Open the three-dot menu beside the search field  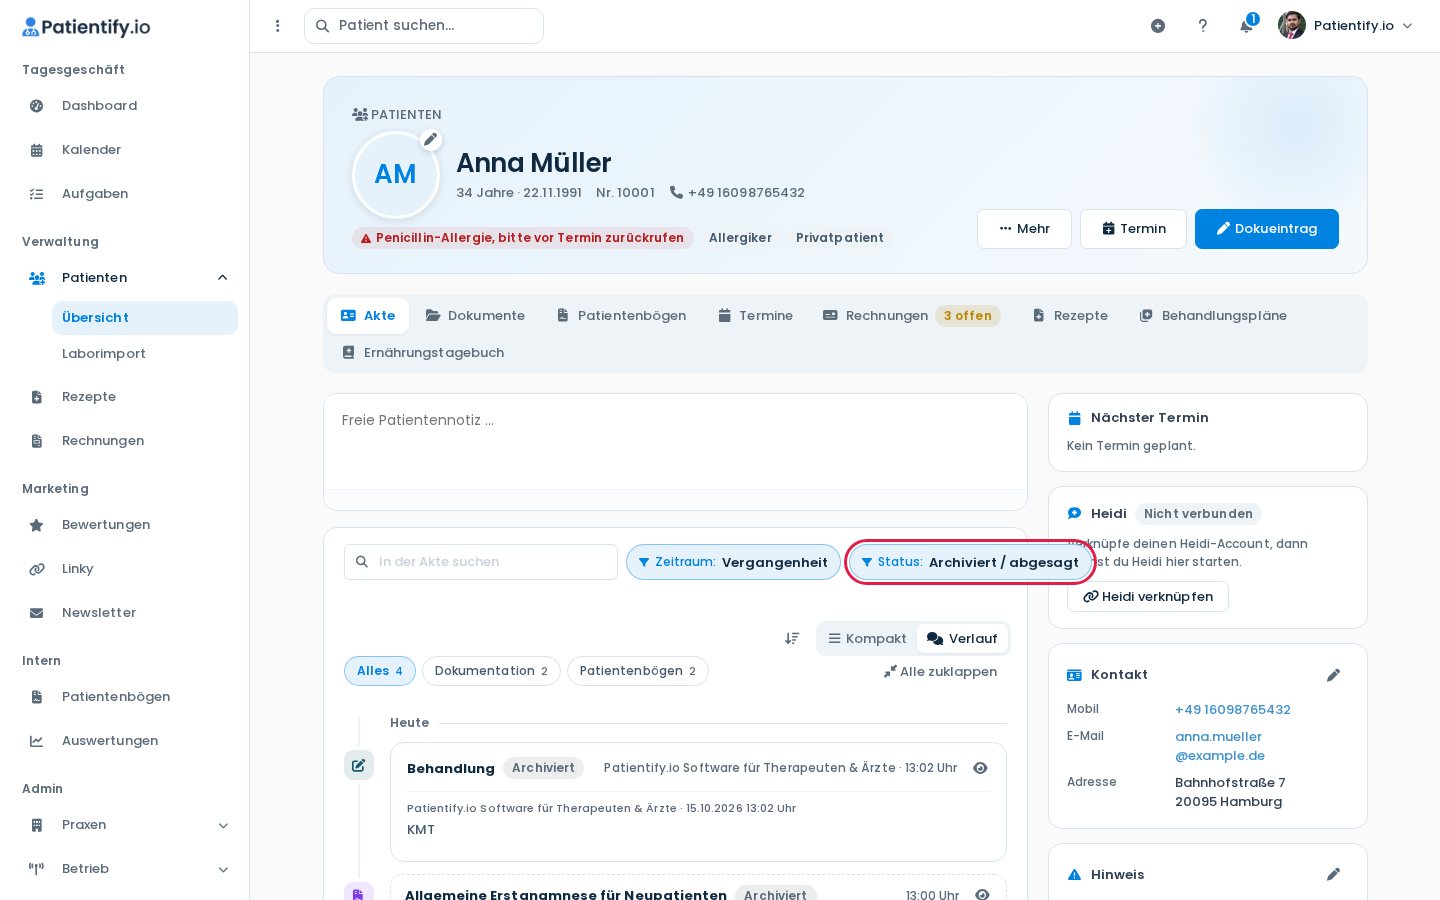278,26
